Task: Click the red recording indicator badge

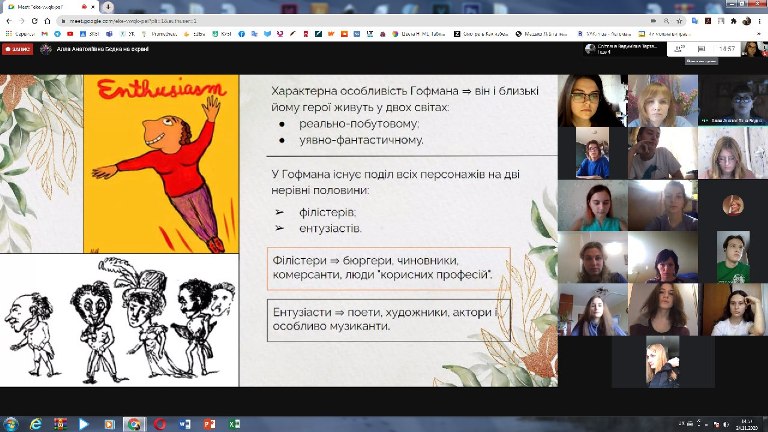Action: (18, 49)
